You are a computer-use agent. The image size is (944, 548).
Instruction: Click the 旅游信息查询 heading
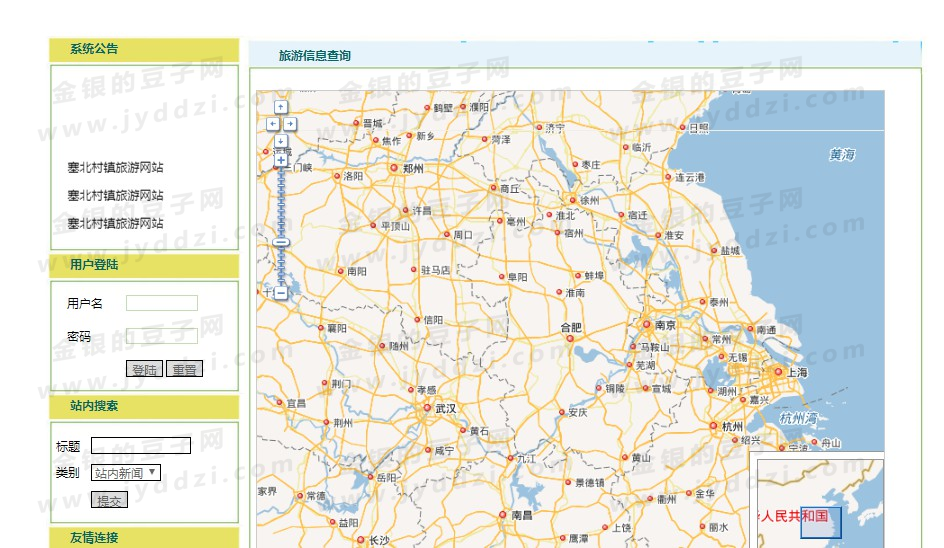click(315, 55)
